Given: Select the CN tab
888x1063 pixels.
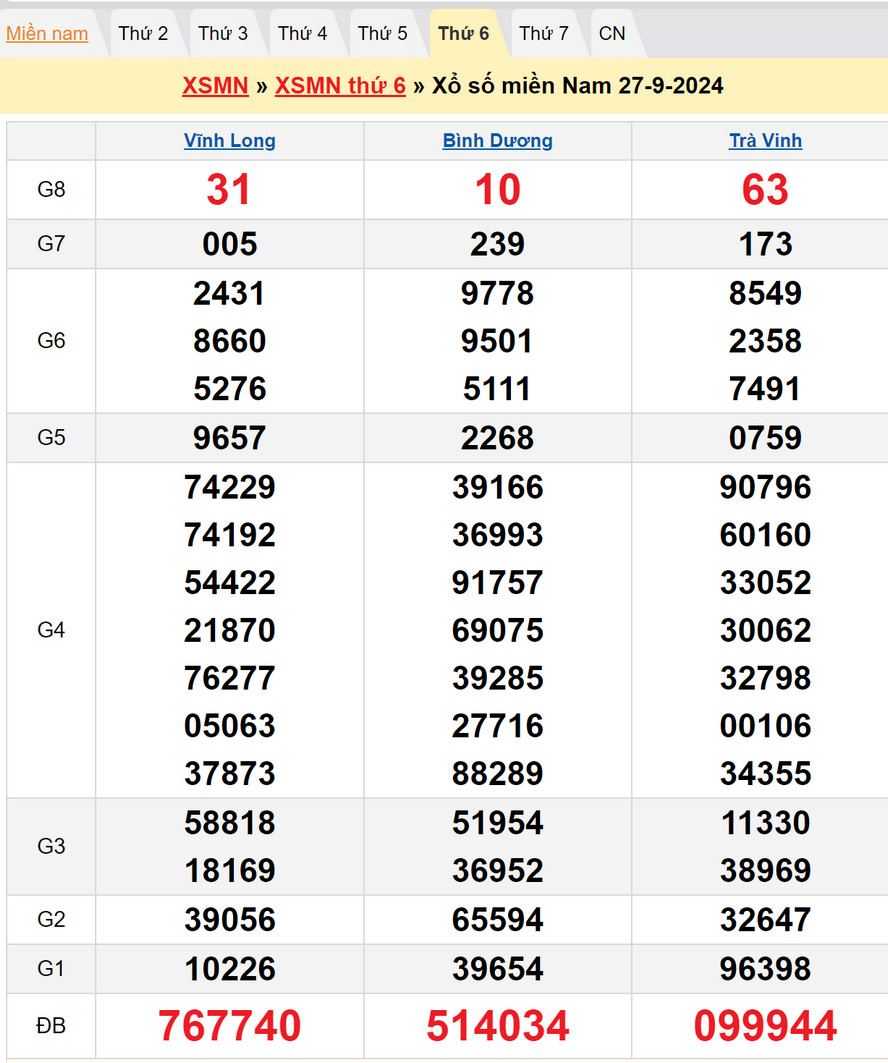Looking at the screenshot, I should tap(612, 34).
